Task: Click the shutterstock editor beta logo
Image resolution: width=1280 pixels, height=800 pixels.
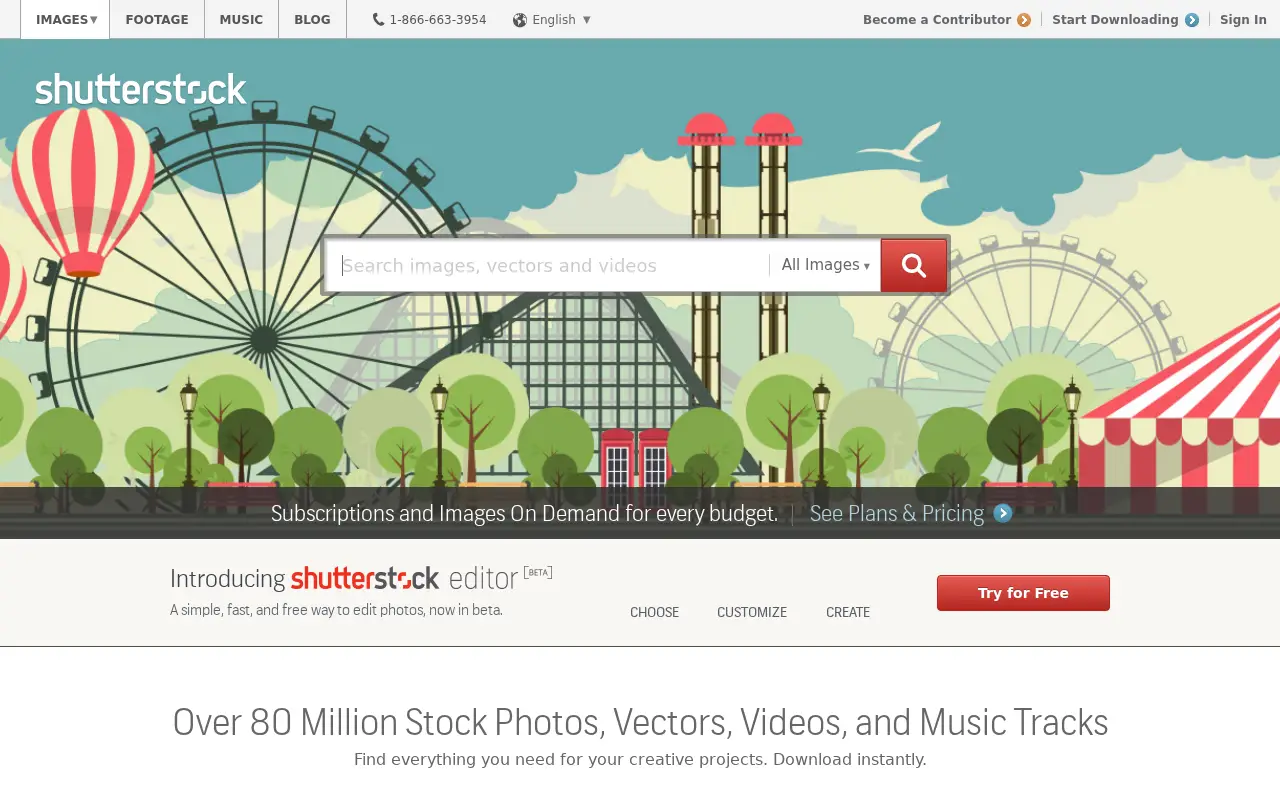Action: 421,578
